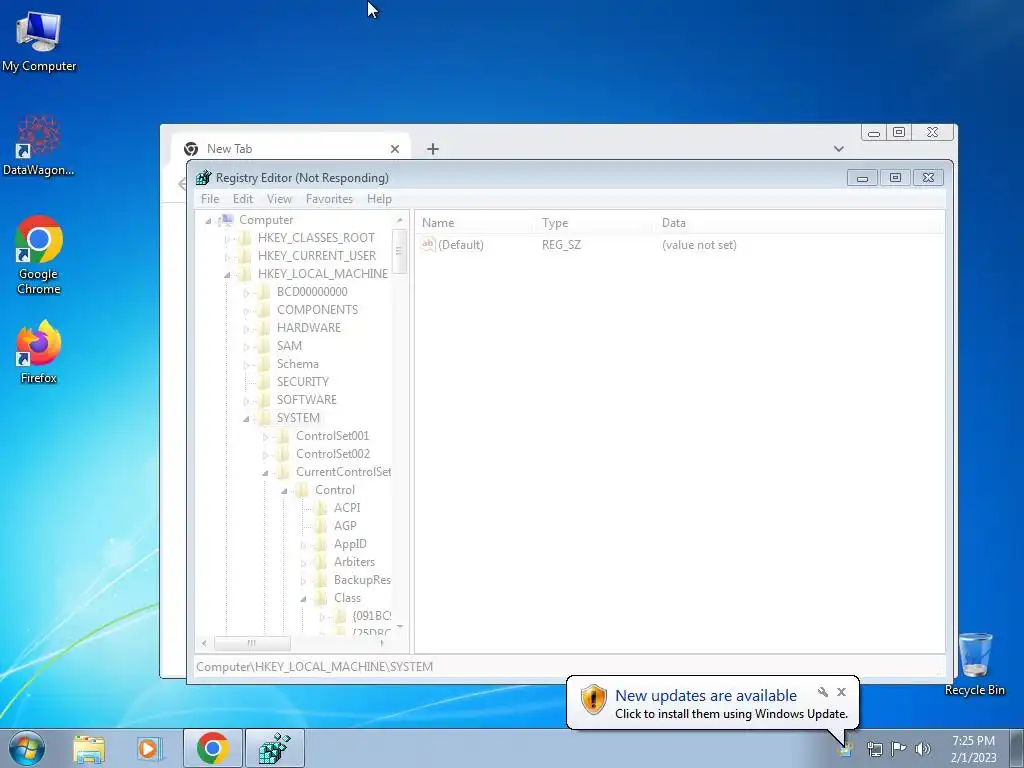The image size is (1024, 768).
Task: Open the Action Center flag icon
Action: [899, 749]
